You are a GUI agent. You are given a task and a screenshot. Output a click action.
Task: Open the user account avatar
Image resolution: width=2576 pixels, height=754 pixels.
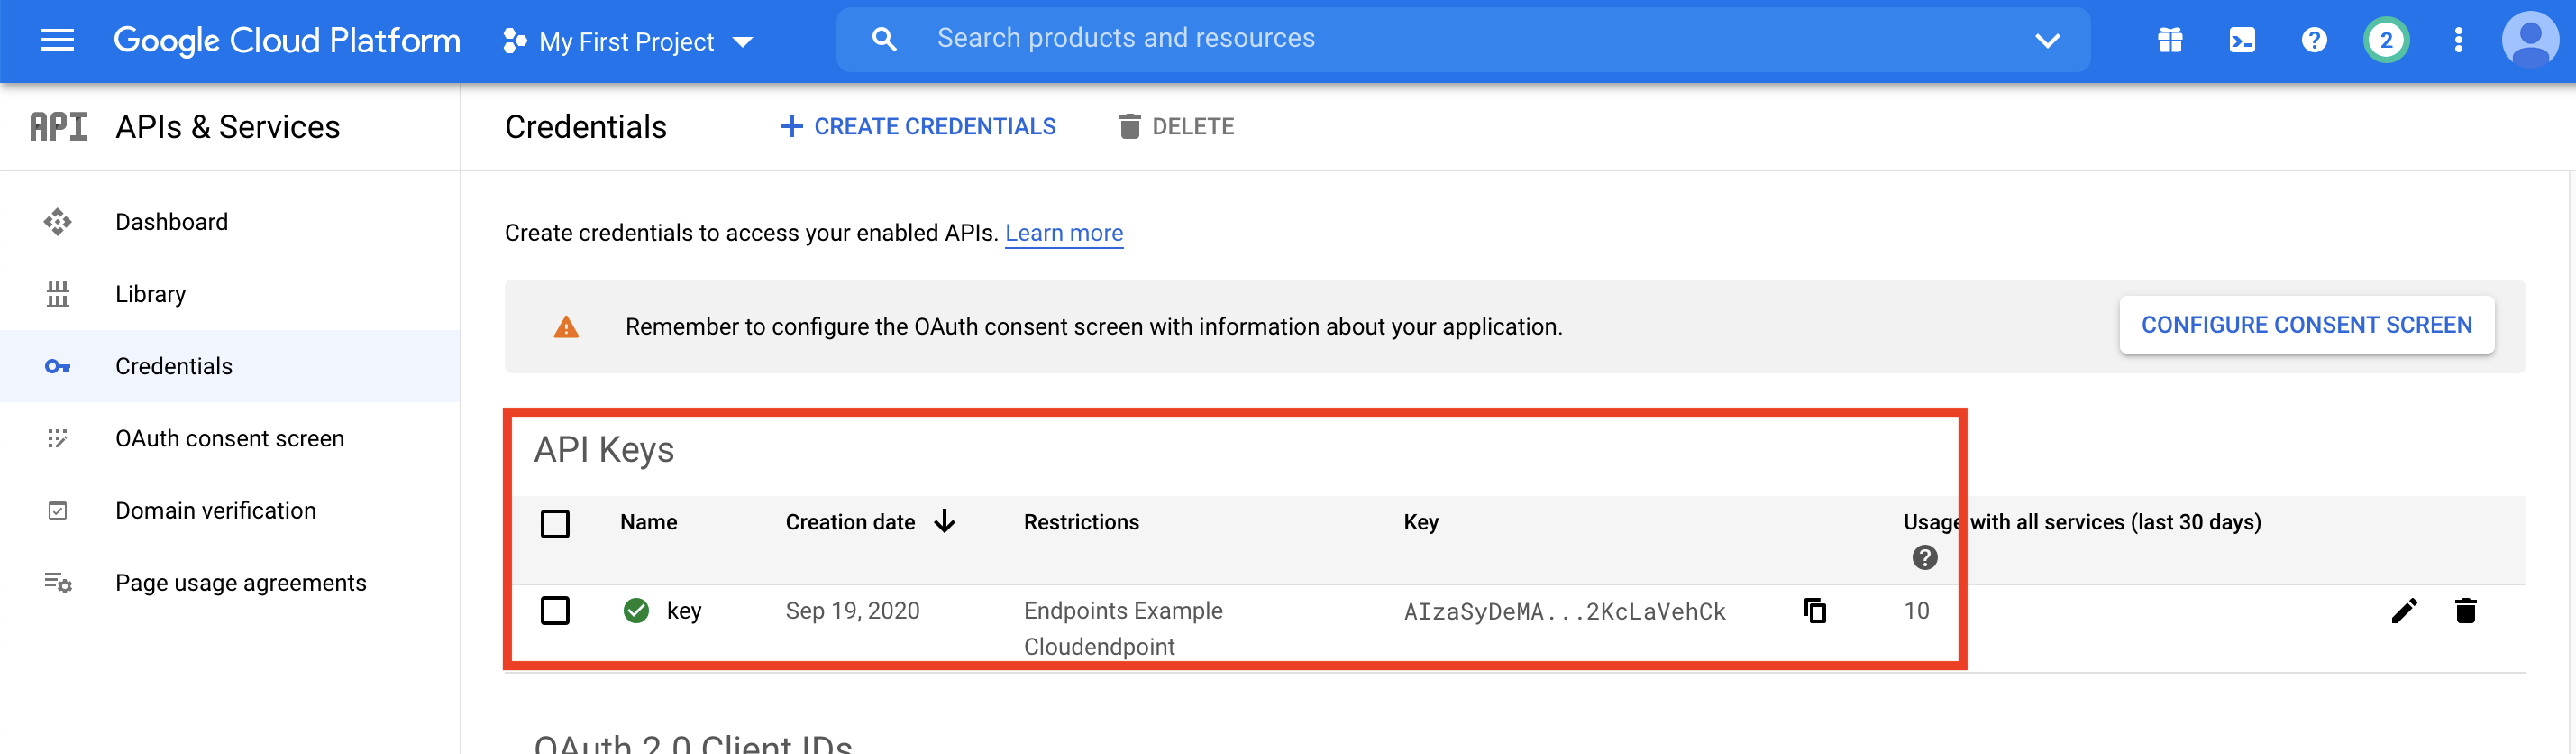[x=2530, y=40]
